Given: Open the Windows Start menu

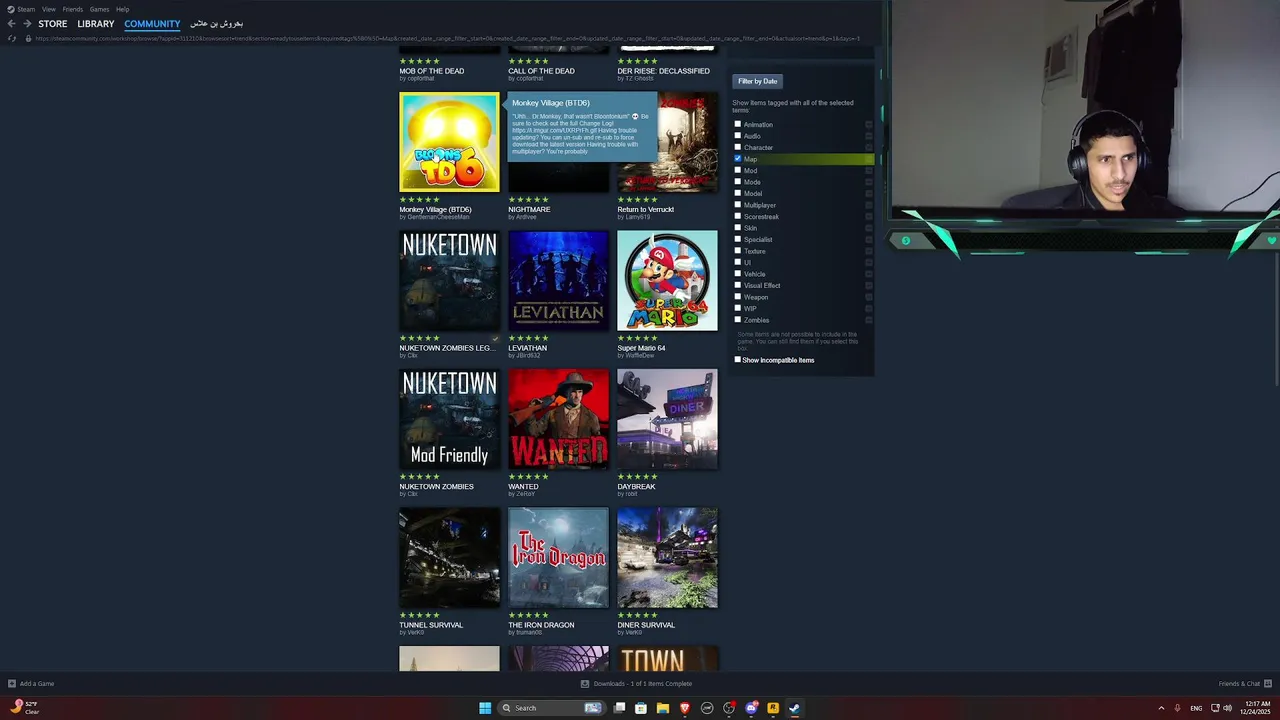Looking at the screenshot, I should [x=485, y=708].
